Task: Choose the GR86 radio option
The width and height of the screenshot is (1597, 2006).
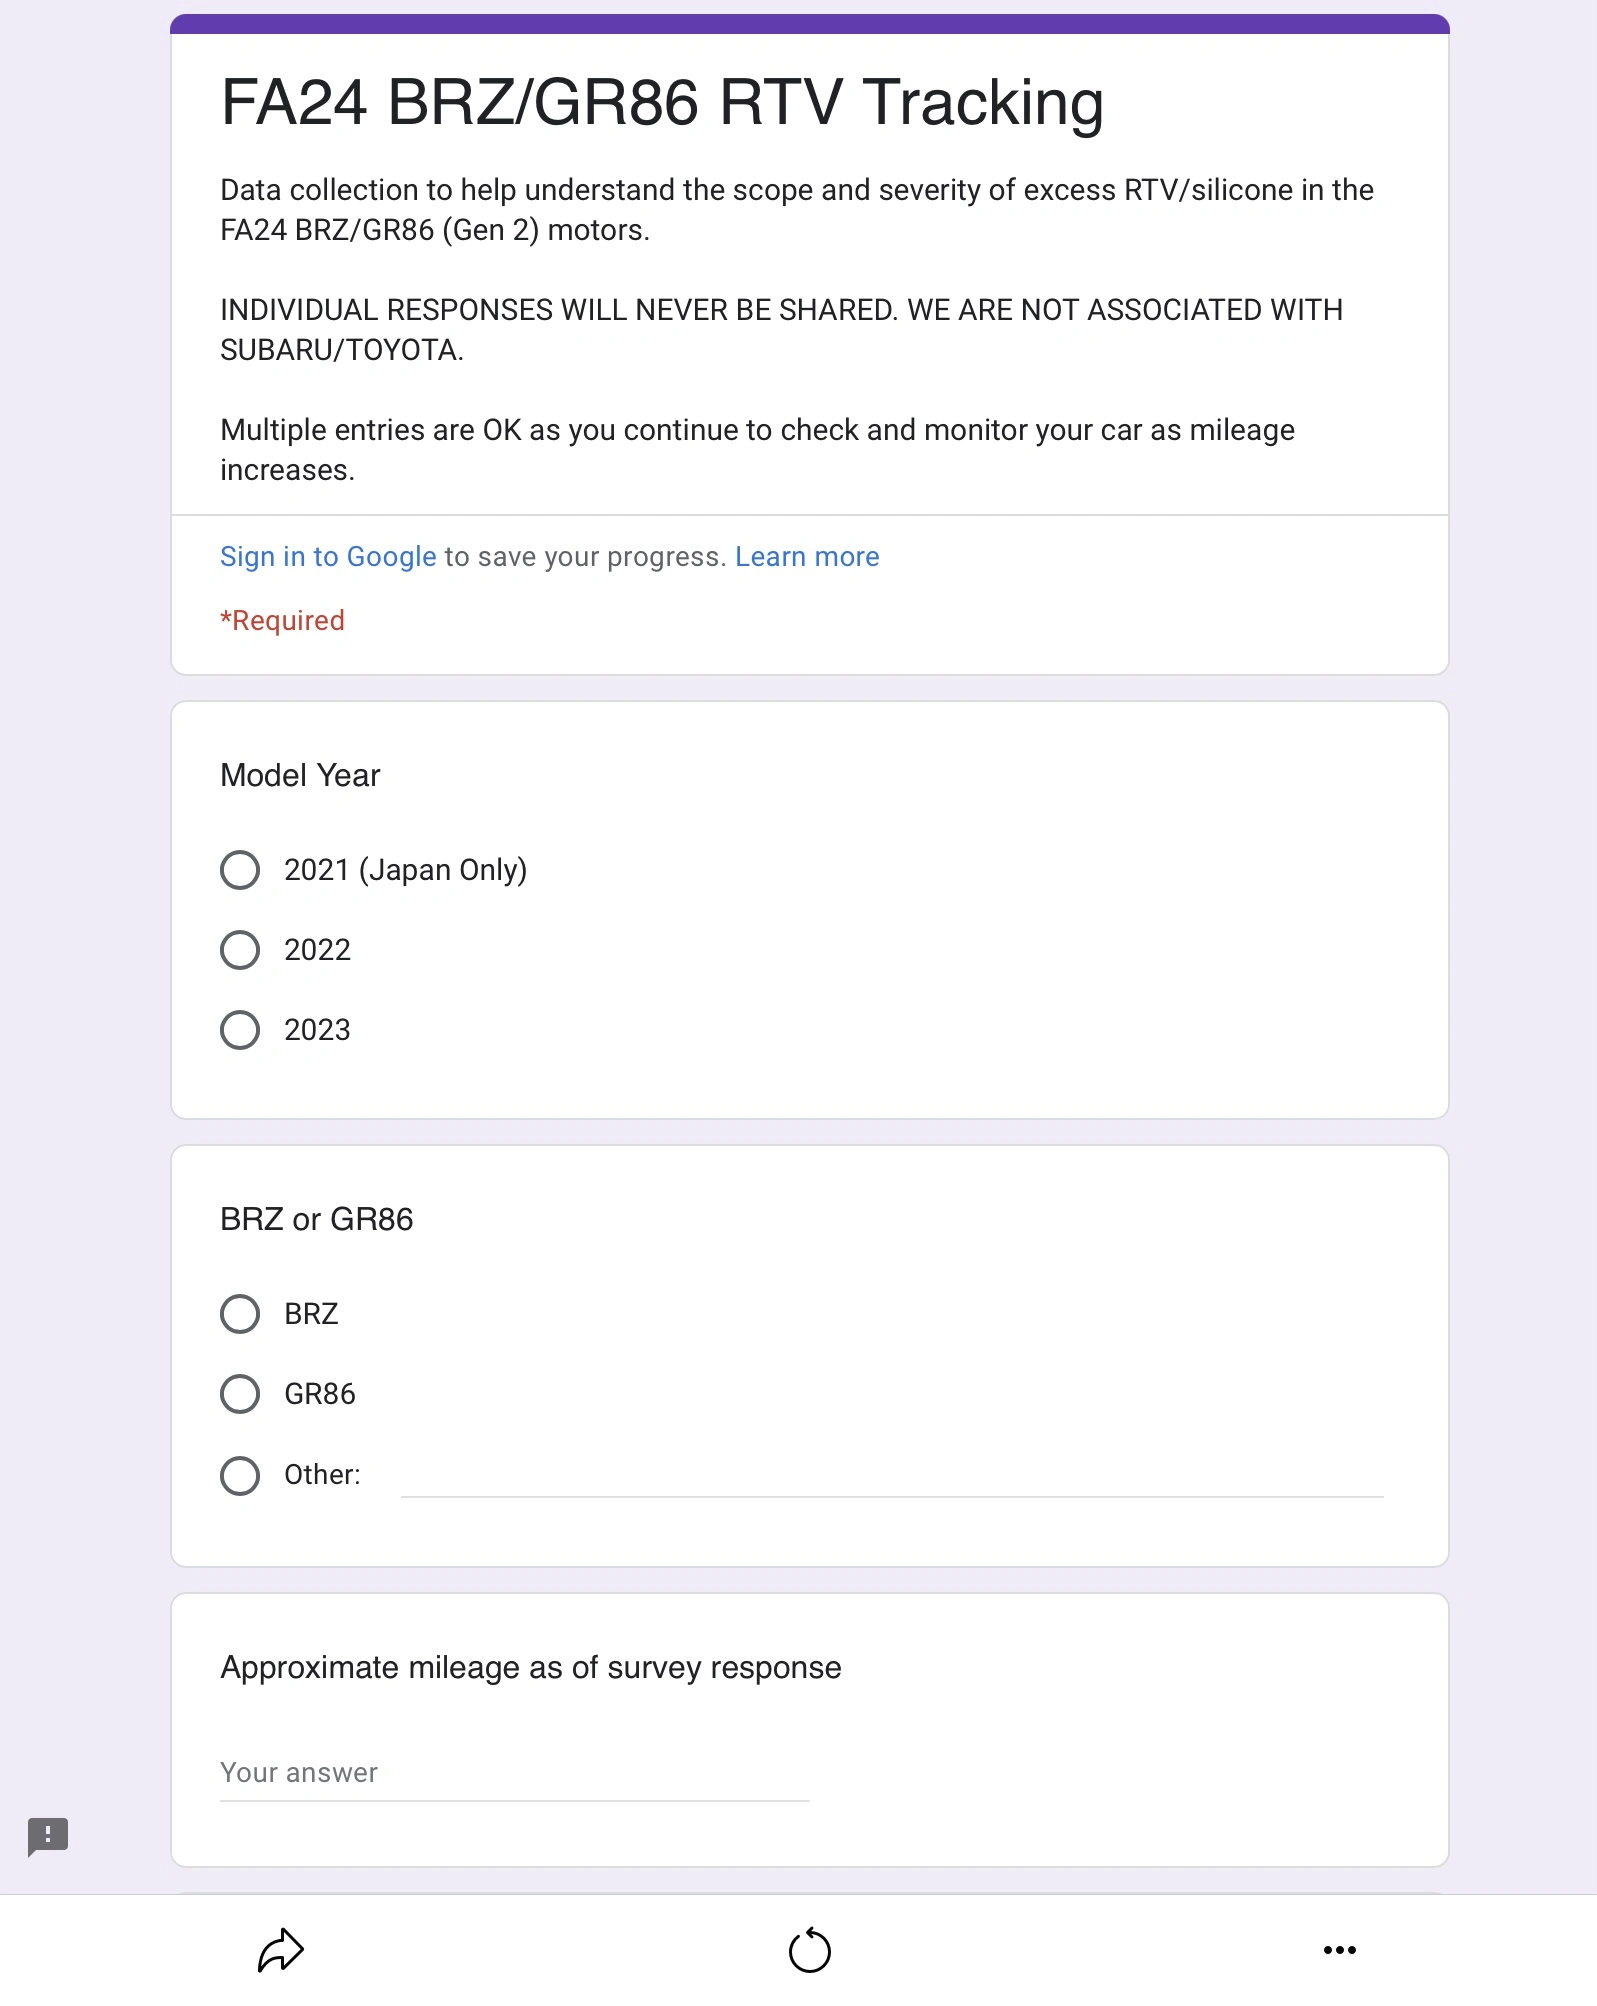Action: click(x=240, y=1394)
